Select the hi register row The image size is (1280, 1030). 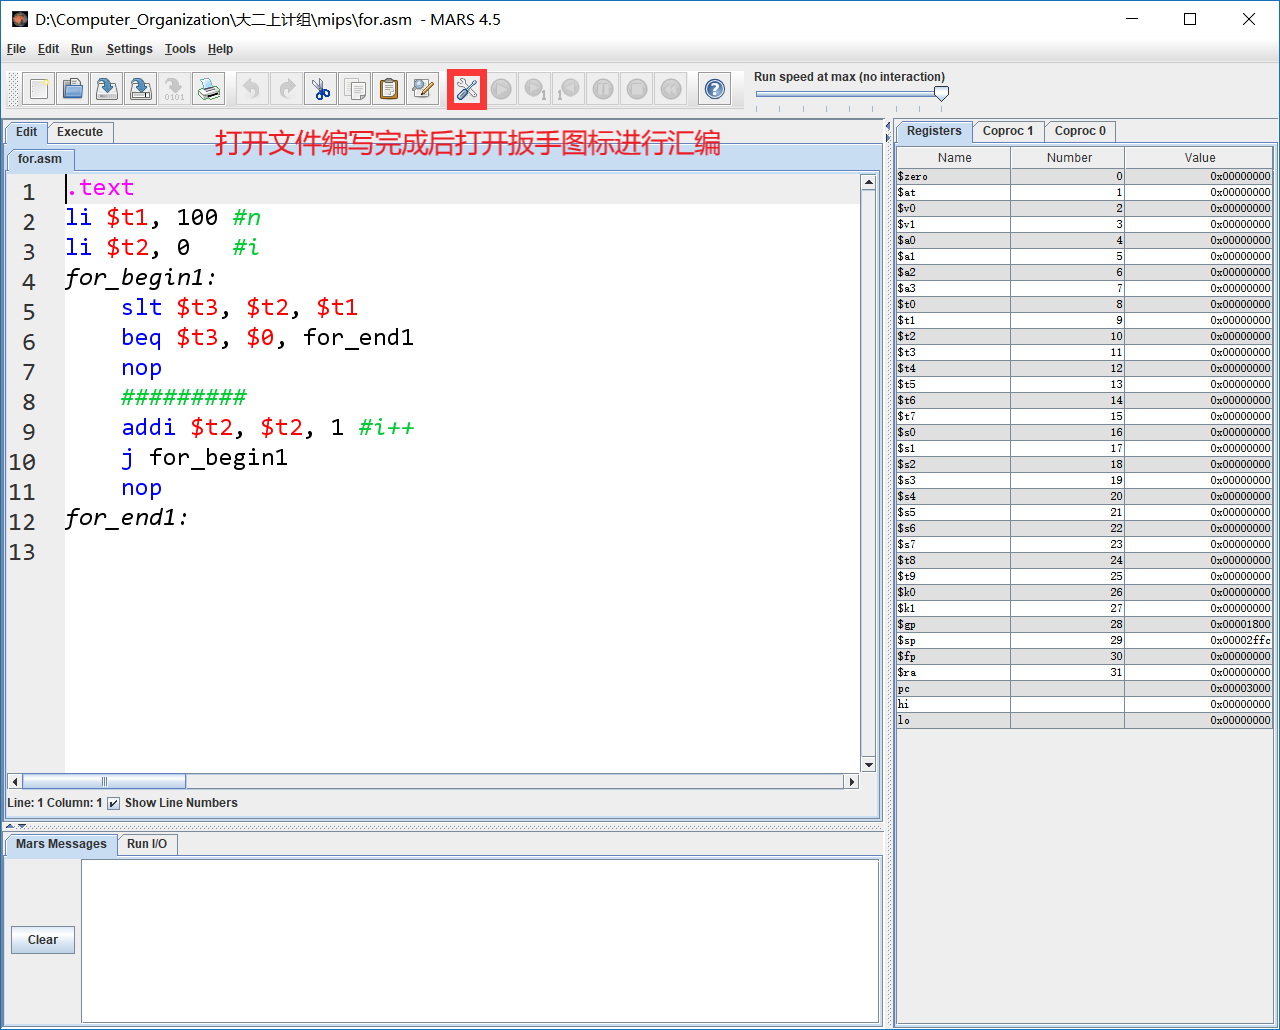coord(1084,704)
